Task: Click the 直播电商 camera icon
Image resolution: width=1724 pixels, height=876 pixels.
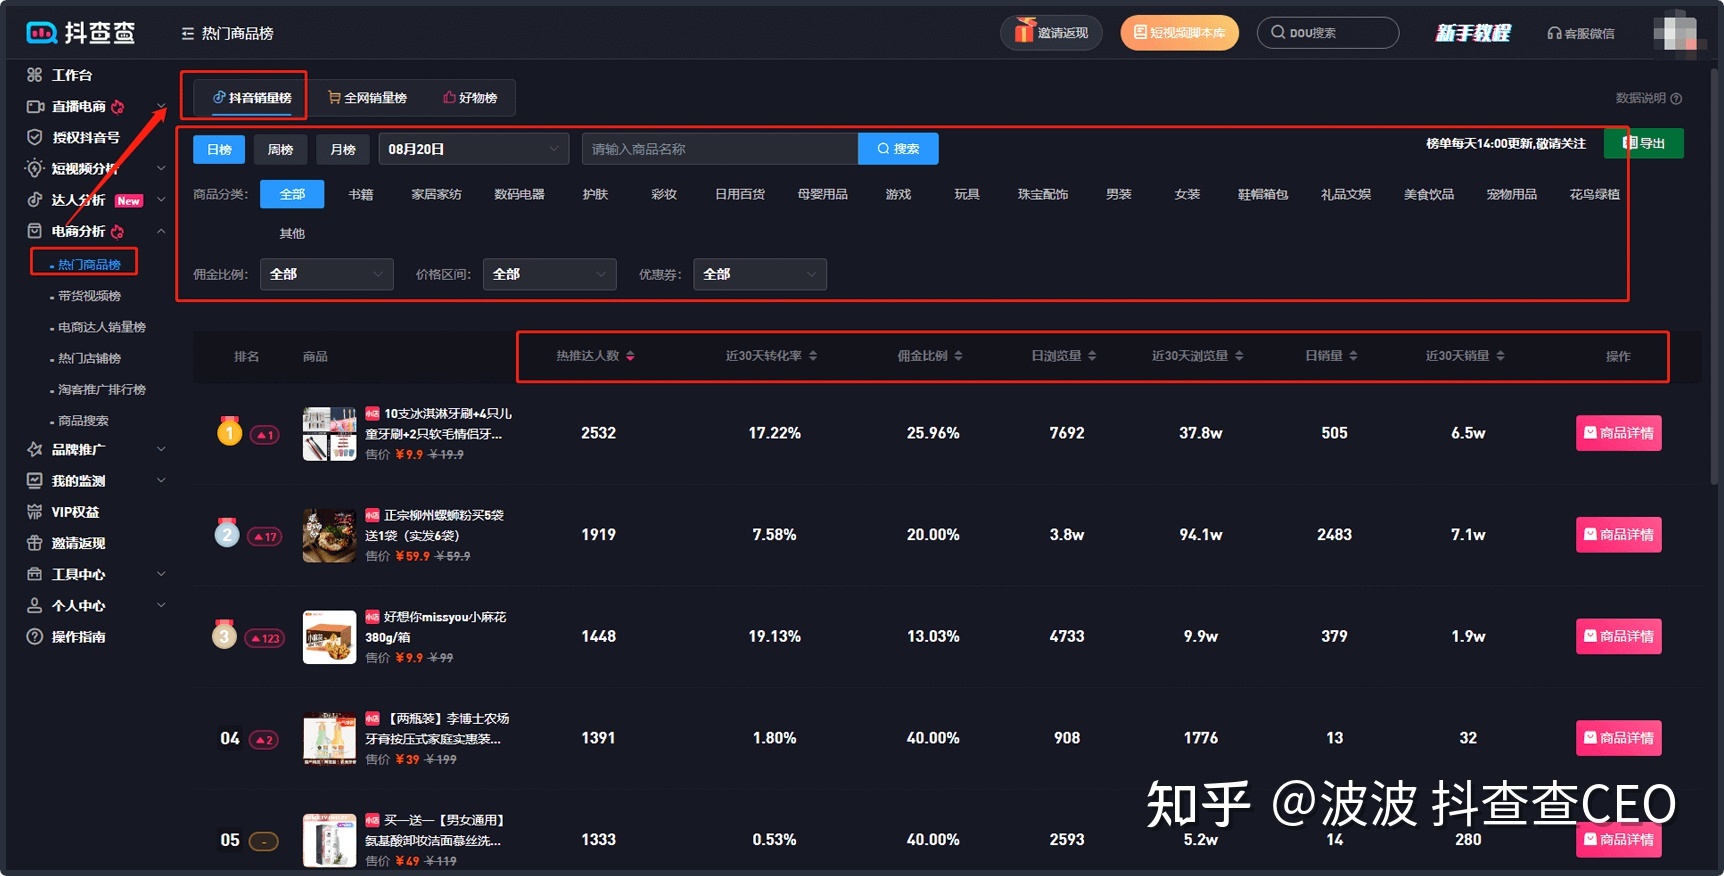Action: [x=35, y=106]
